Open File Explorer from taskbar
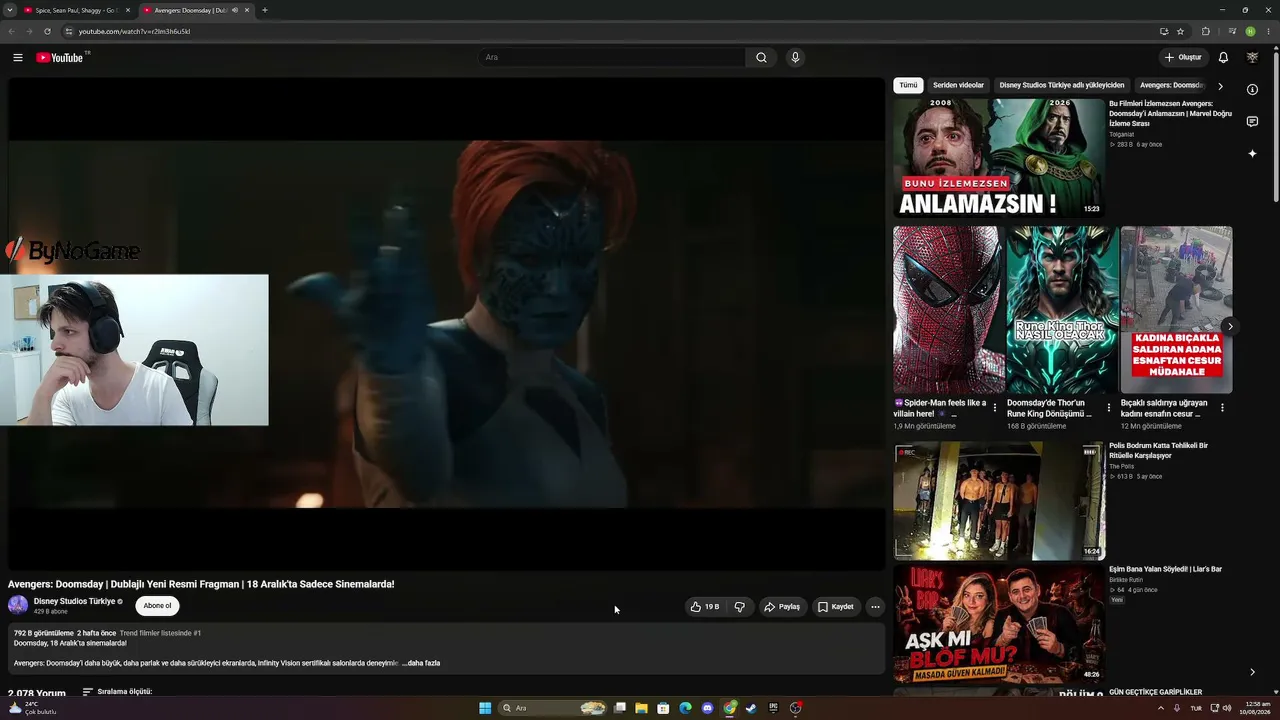Image resolution: width=1280 pixels, height=720 pixels. coord(641,708)
